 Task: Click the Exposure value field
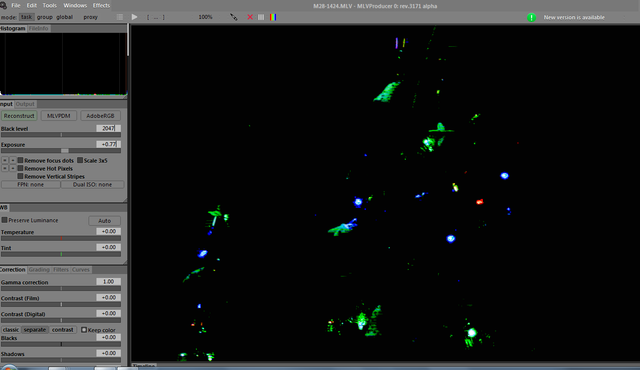[109, 144]
